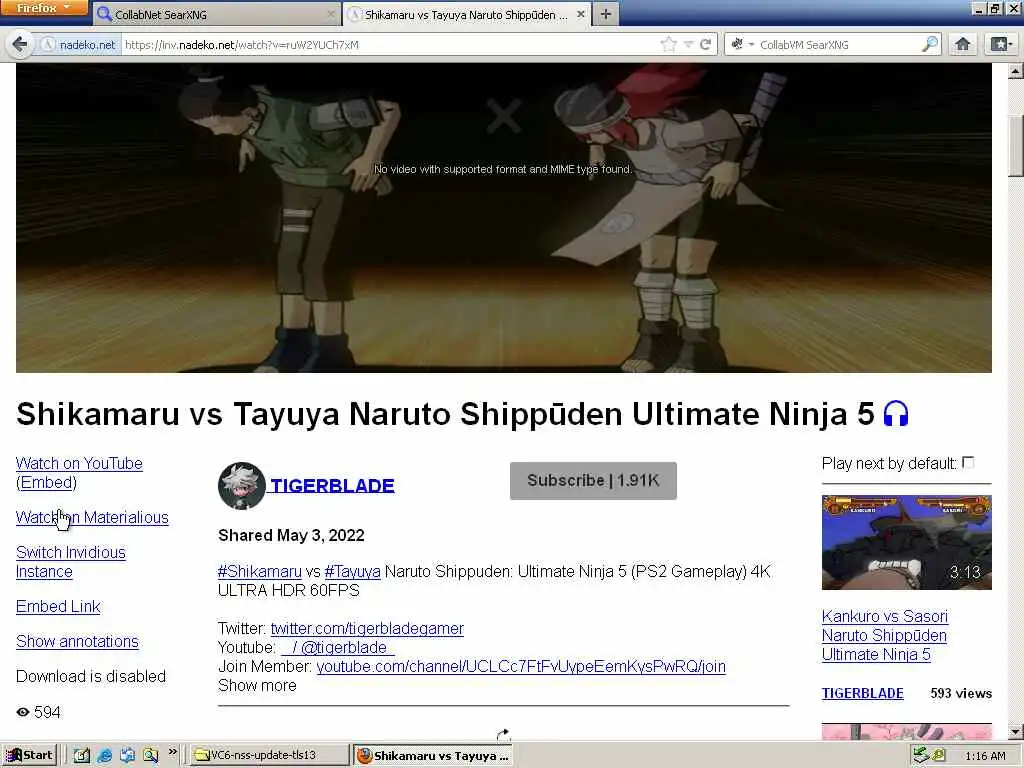
Task: Bookmark this page with the star icon
Action: pos(669,44)
